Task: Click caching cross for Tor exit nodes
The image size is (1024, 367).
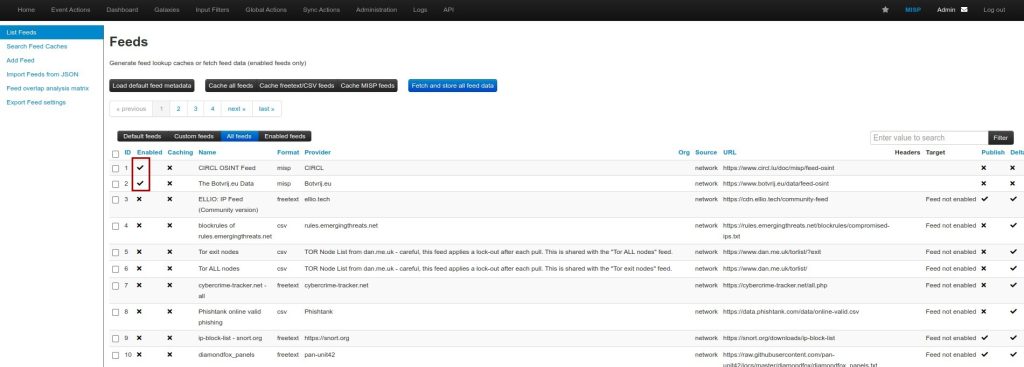Action: [170, 251]
